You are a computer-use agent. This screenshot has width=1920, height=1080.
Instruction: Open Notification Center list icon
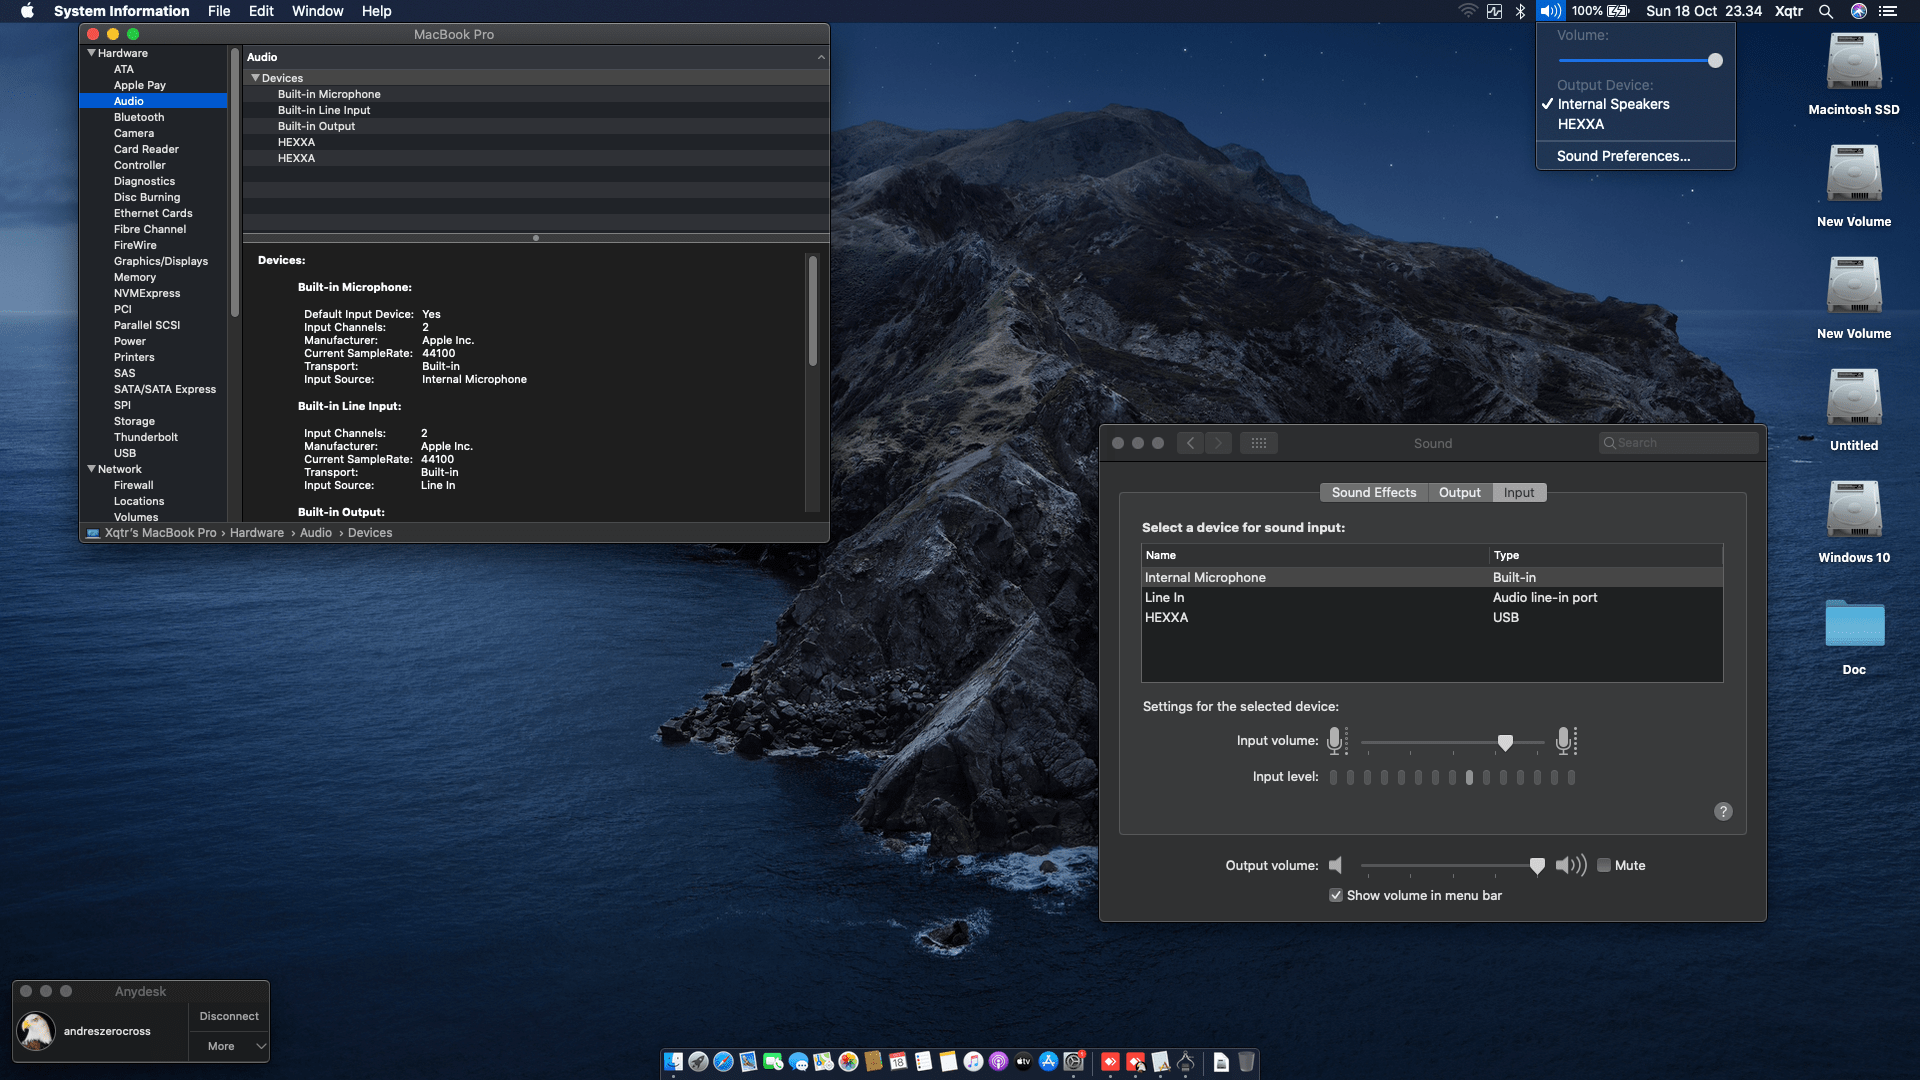pos(1888,11)
